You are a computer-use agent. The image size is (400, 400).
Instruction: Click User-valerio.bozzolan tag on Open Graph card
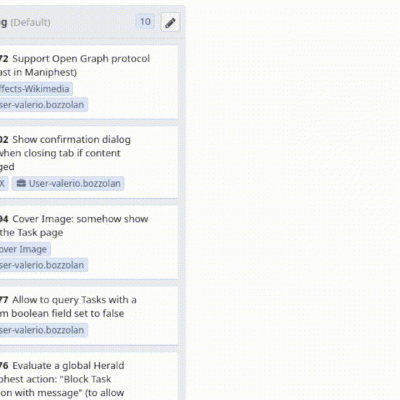pos(42,105)
